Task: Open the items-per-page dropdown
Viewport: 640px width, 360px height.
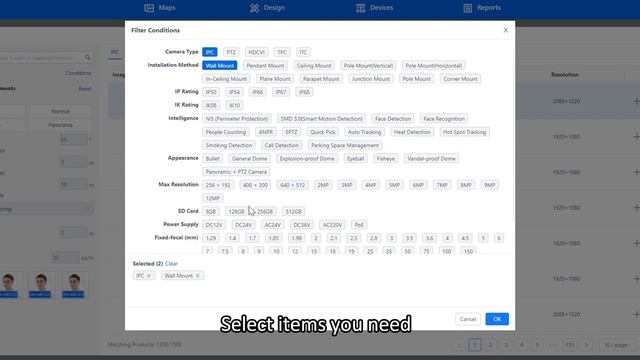Action: click(x=616, y=345)
